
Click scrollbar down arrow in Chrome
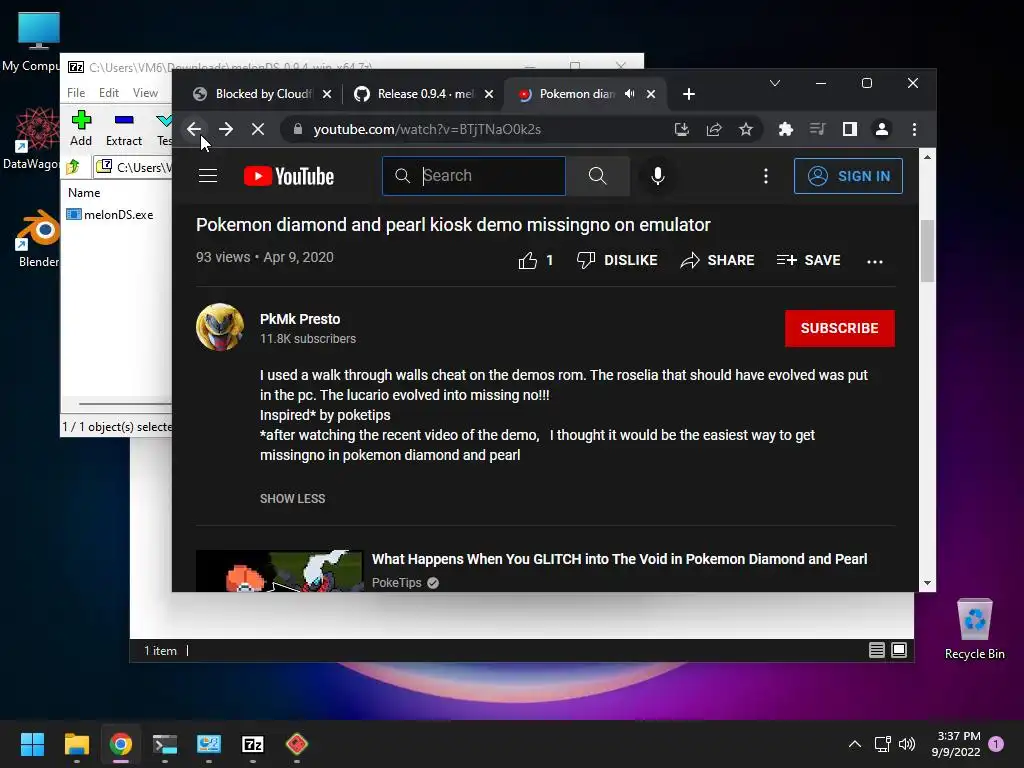(x=927, y=583)
